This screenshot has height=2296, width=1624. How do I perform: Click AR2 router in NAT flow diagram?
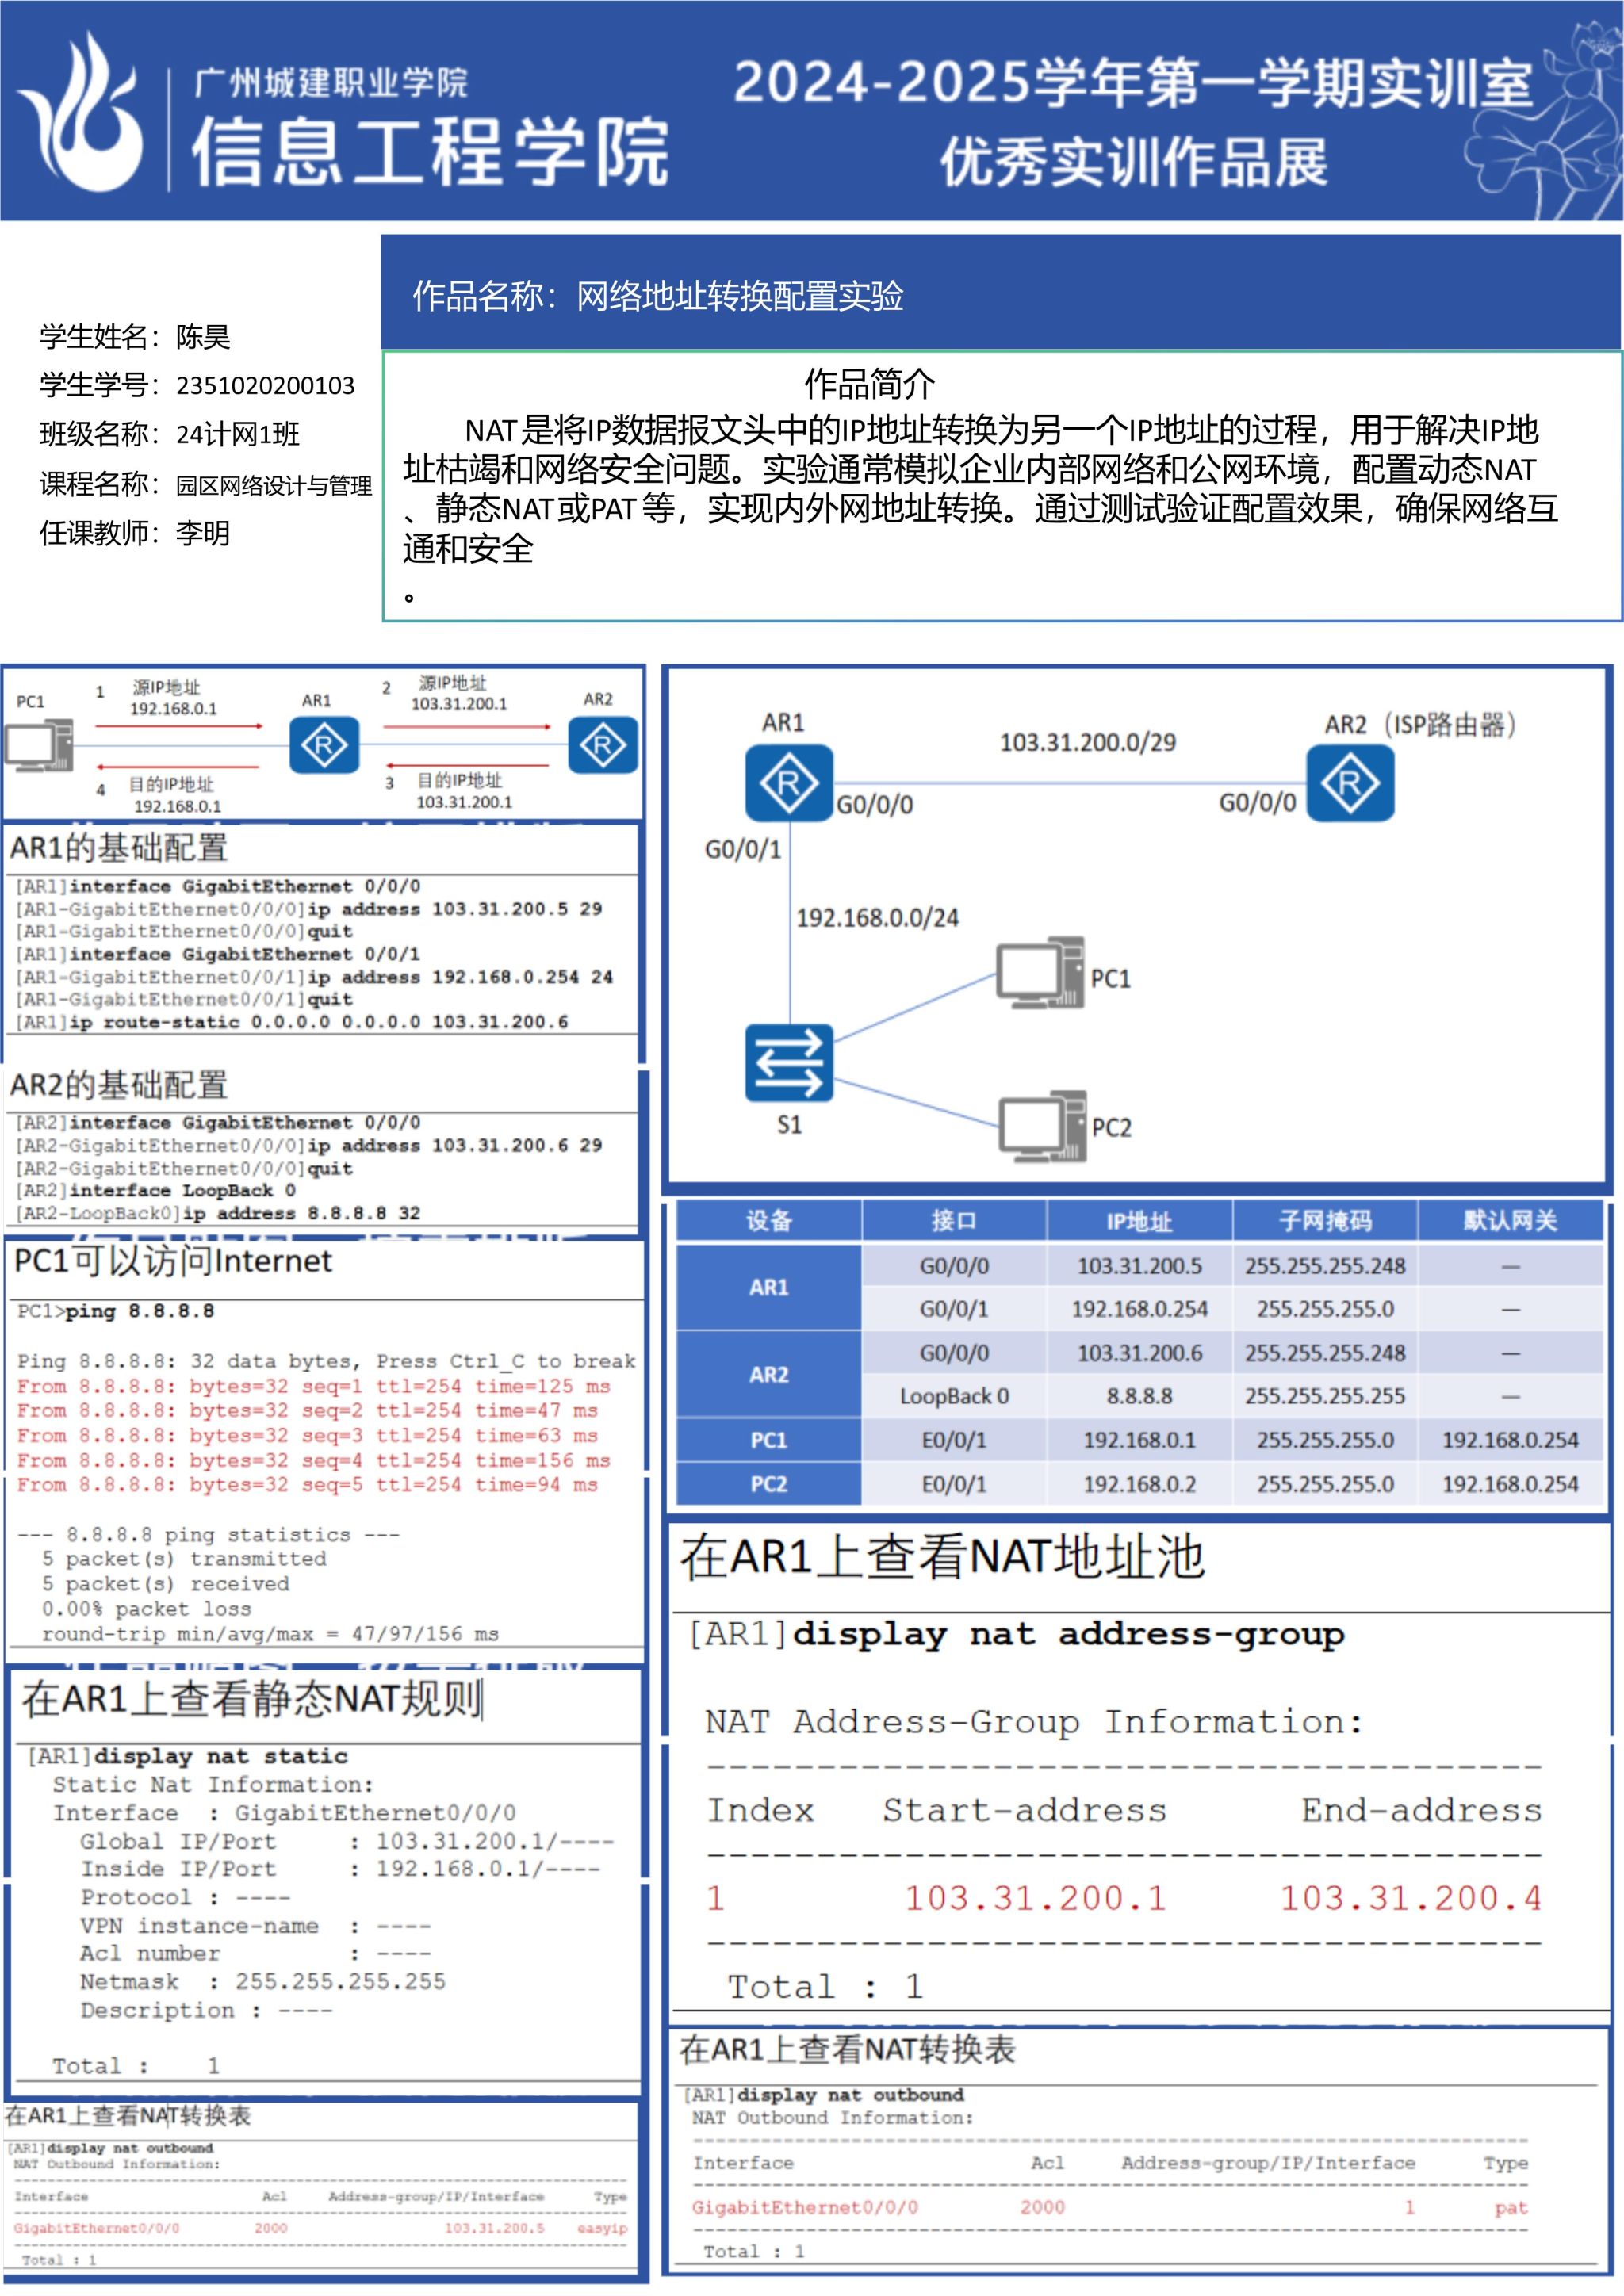pos(602,745)
